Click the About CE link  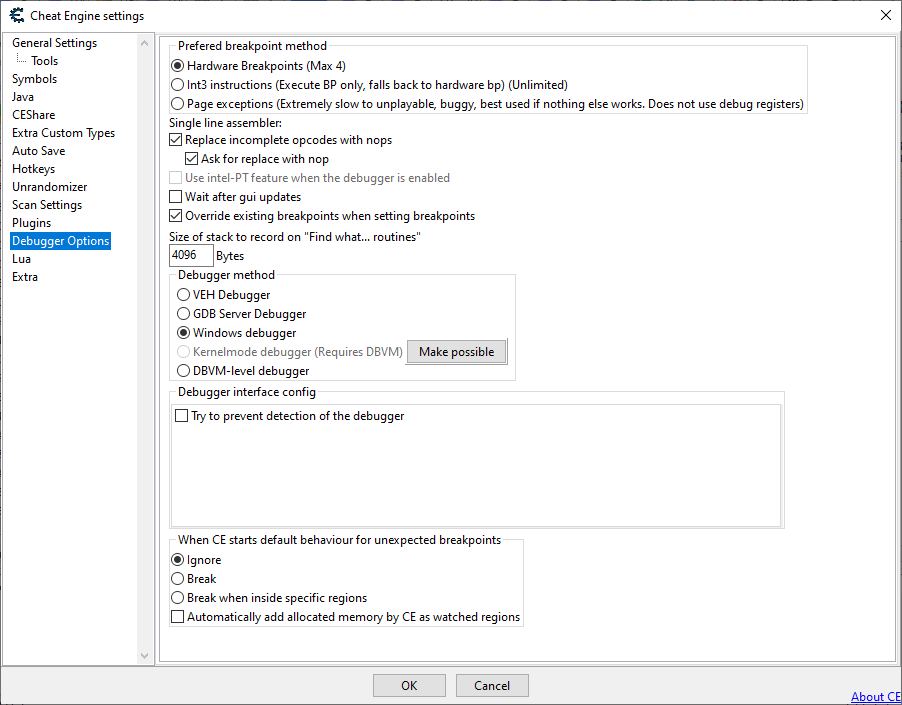875,697
